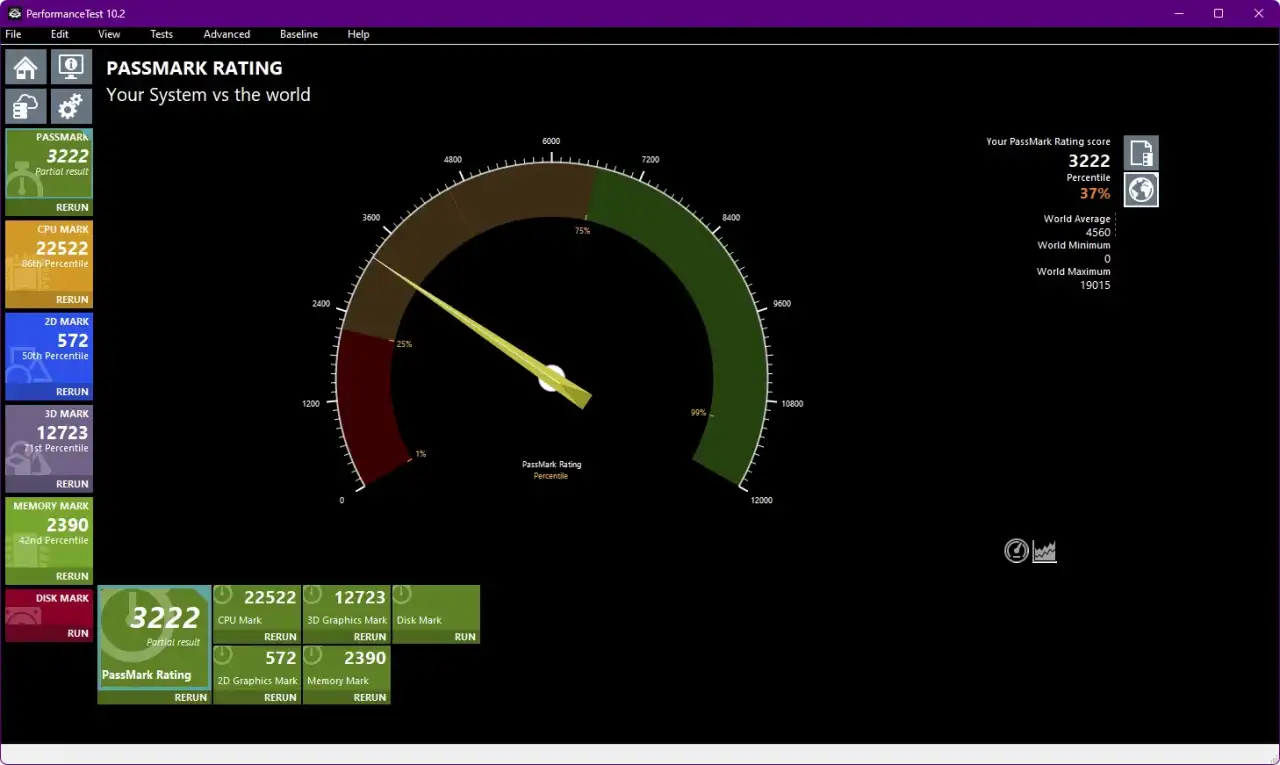Image resolution: width=1280 pixels, height=765 pixels.
Task: Open the File menu
Action: [x=13, y=34]
